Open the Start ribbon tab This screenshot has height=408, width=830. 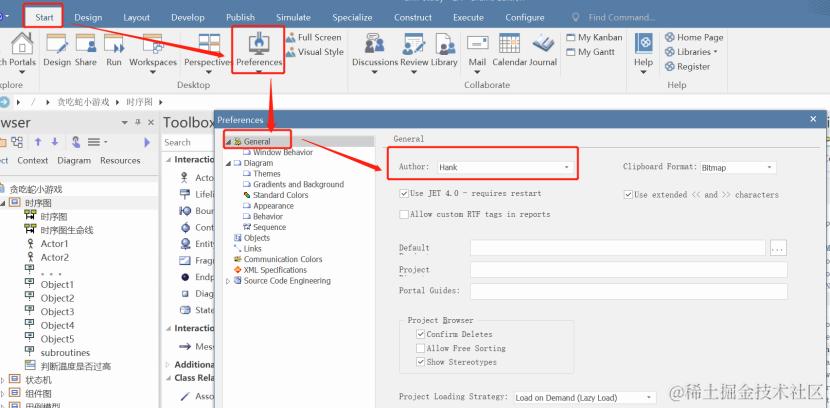pos(44,17)
